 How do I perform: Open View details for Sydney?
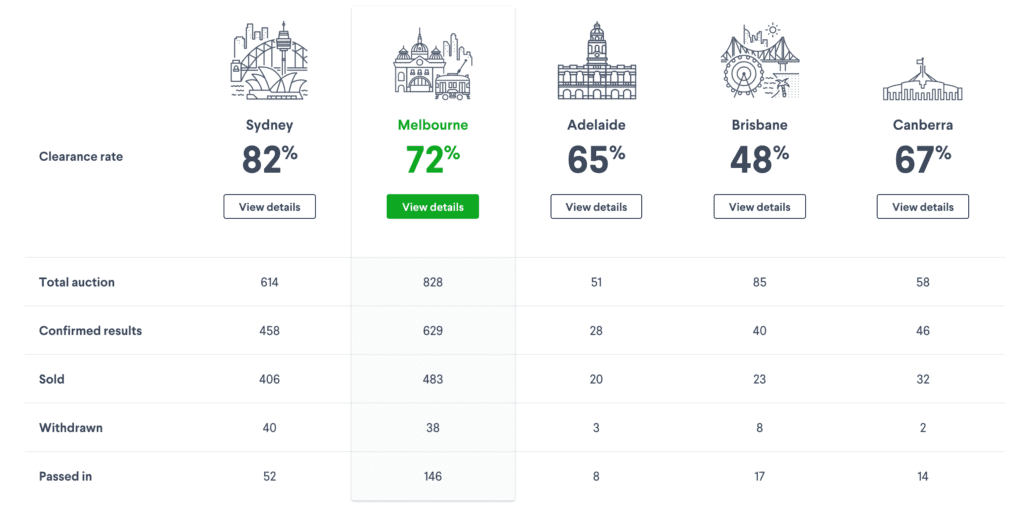pyautogui.click(x=270, y=206)
